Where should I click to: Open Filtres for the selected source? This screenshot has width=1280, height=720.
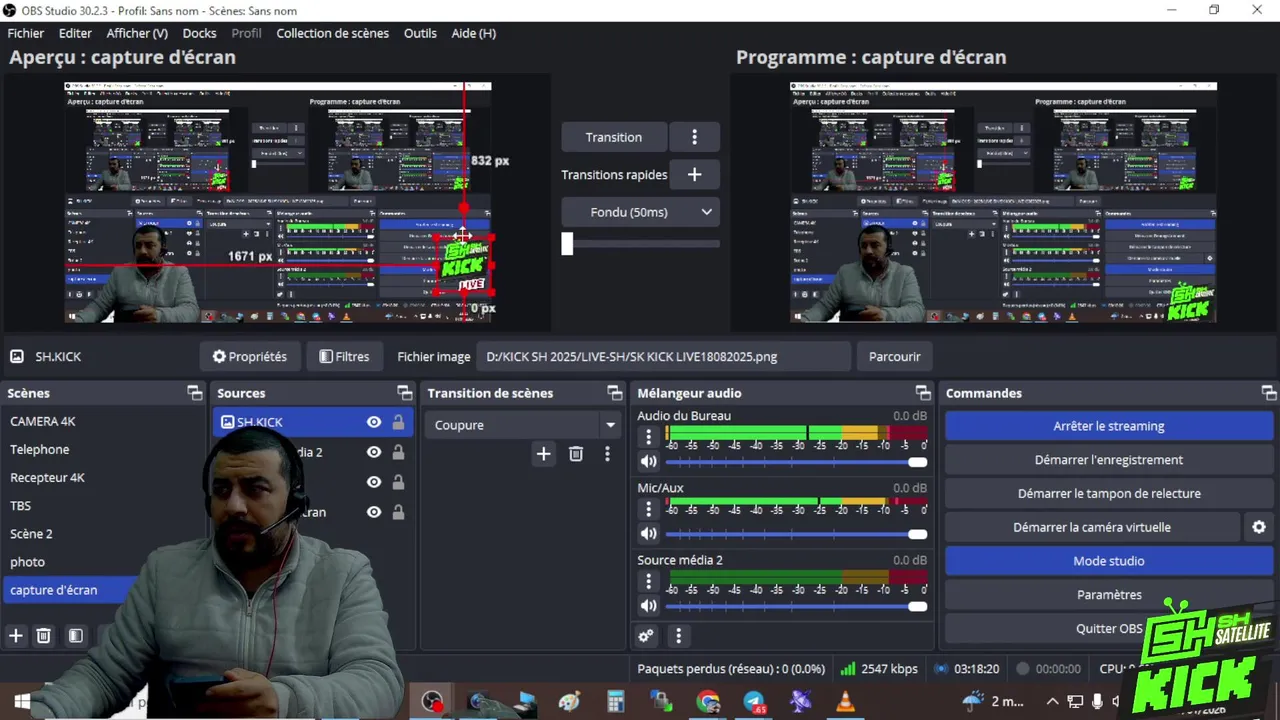344,356
